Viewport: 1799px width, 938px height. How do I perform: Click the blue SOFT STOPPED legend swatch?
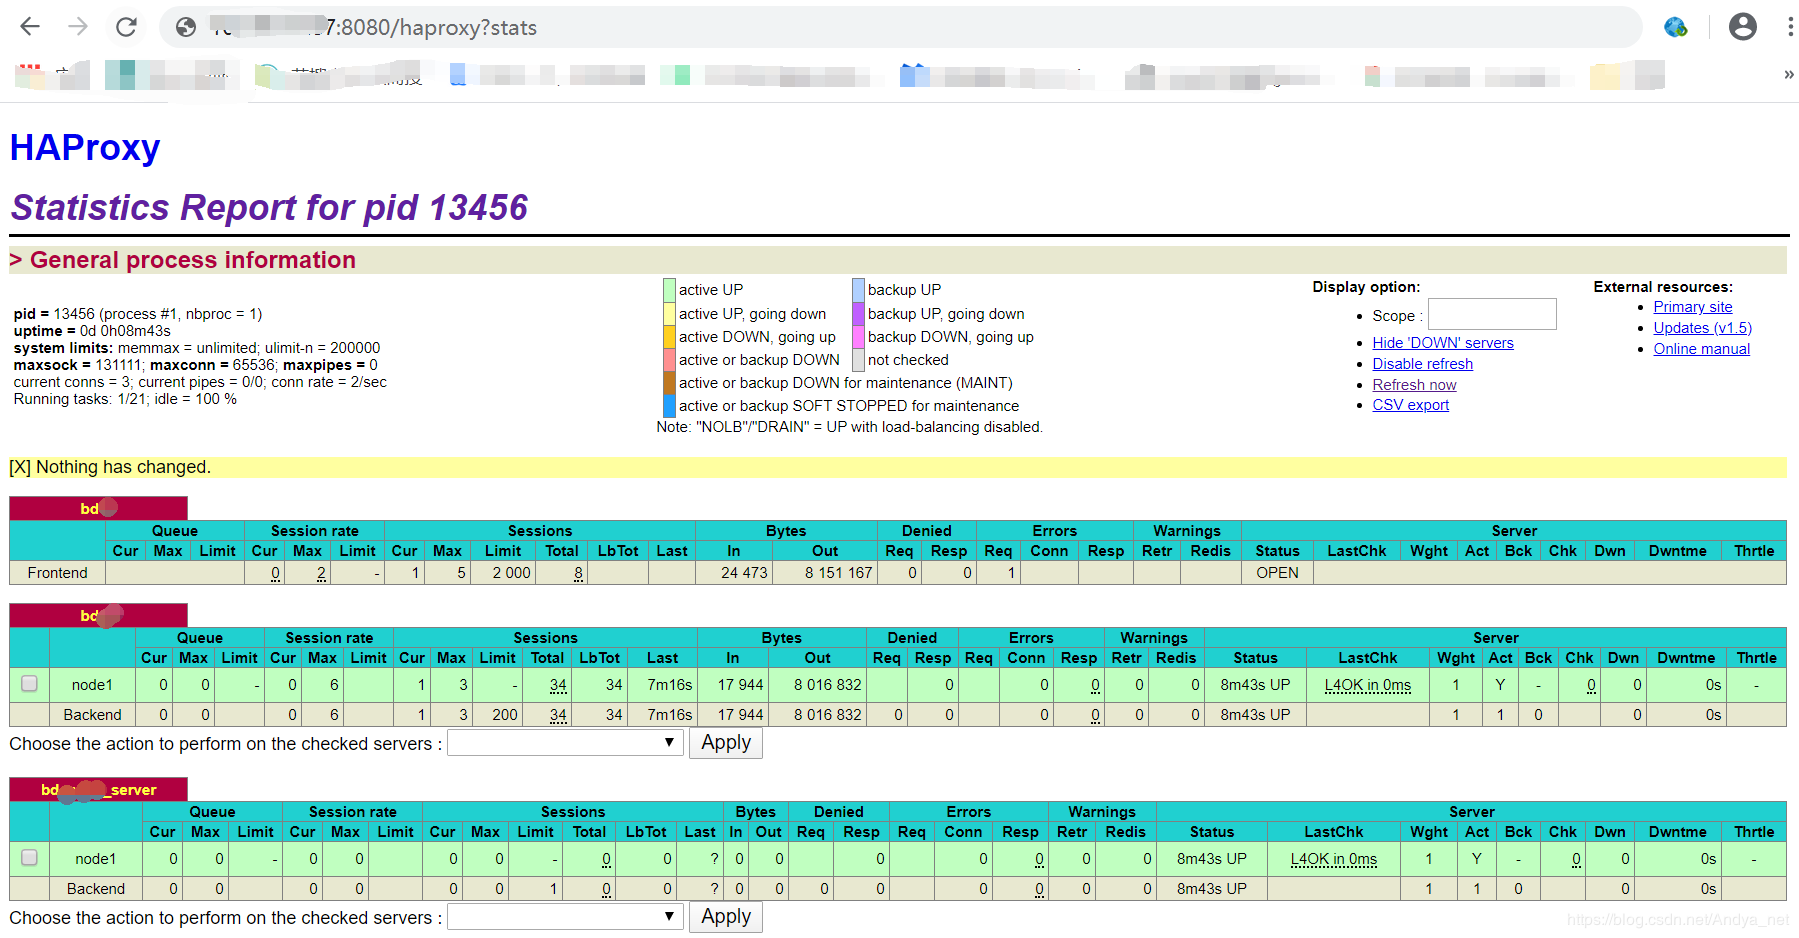pos(669,406)
